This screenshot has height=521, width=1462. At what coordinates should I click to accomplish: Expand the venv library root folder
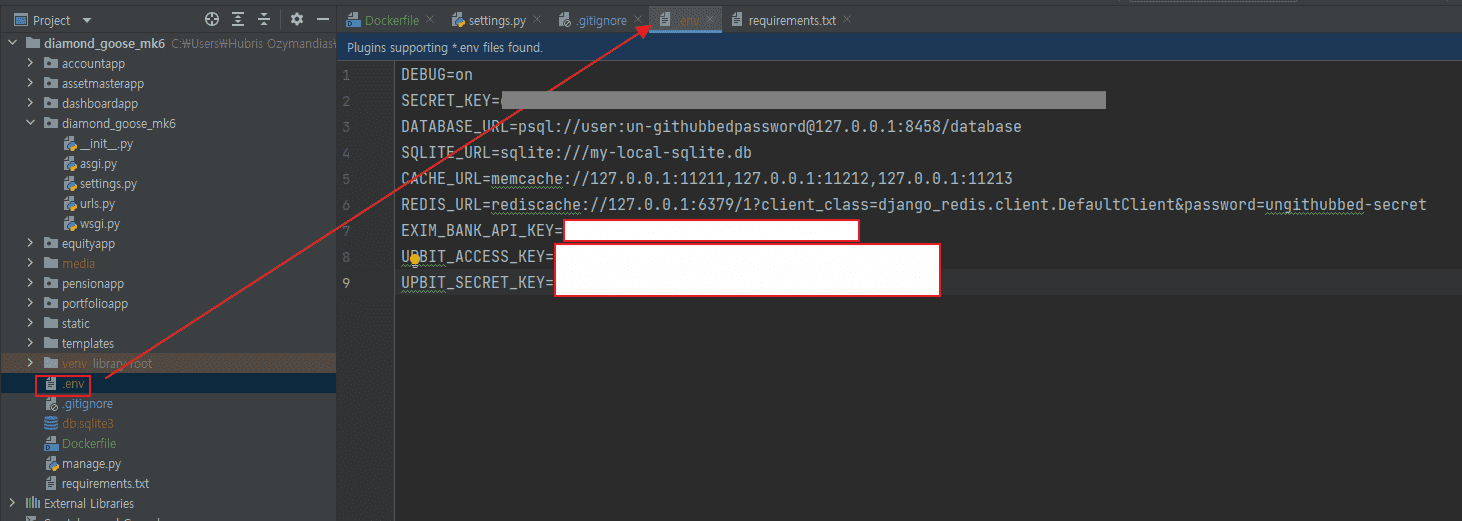pyautogui.click(x=30, y=363)
